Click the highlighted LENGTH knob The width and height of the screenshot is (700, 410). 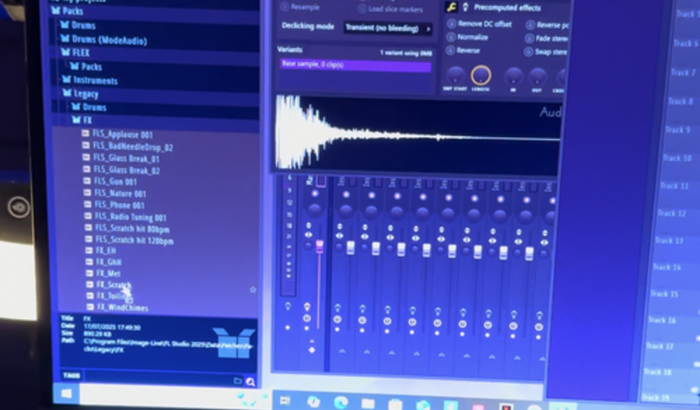click(x=480, y=76)
